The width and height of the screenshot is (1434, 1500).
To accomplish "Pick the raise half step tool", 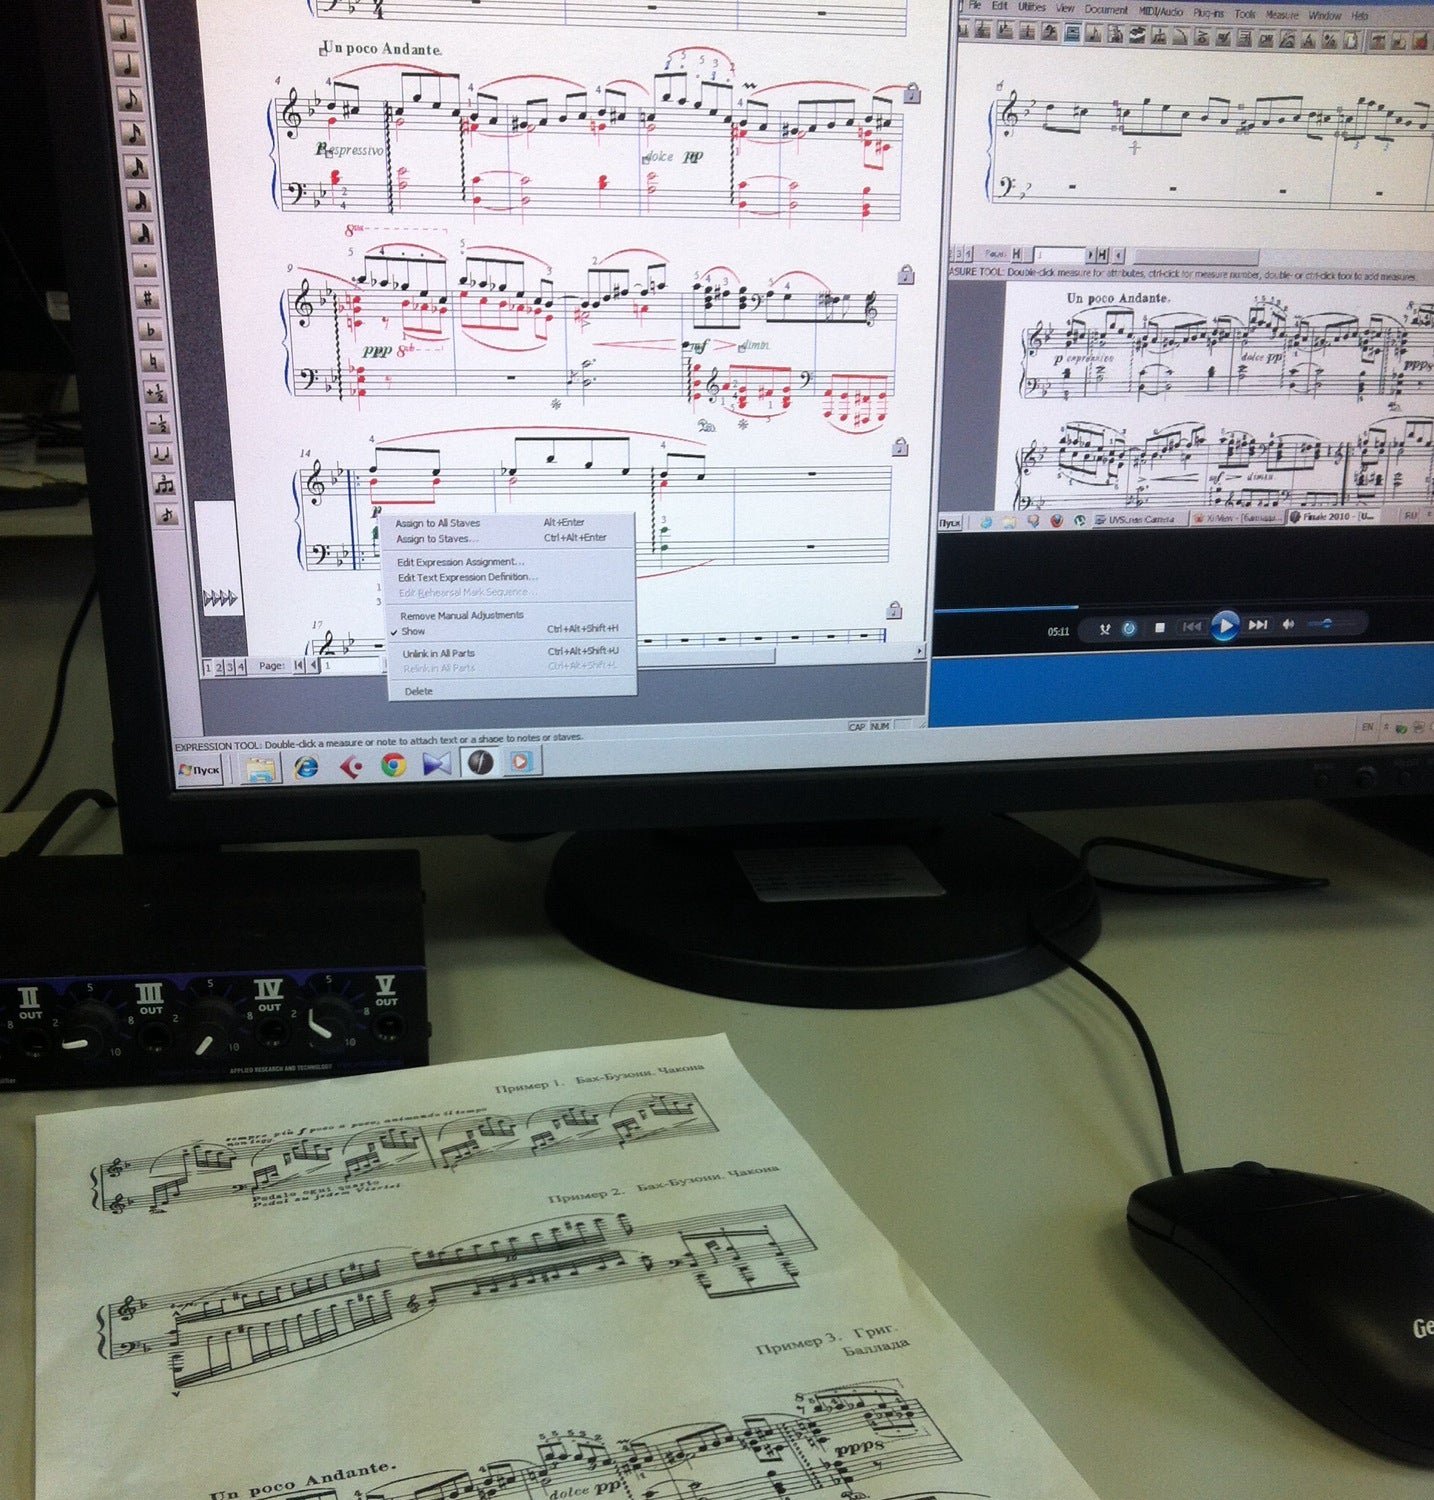I will click(154, 392).
